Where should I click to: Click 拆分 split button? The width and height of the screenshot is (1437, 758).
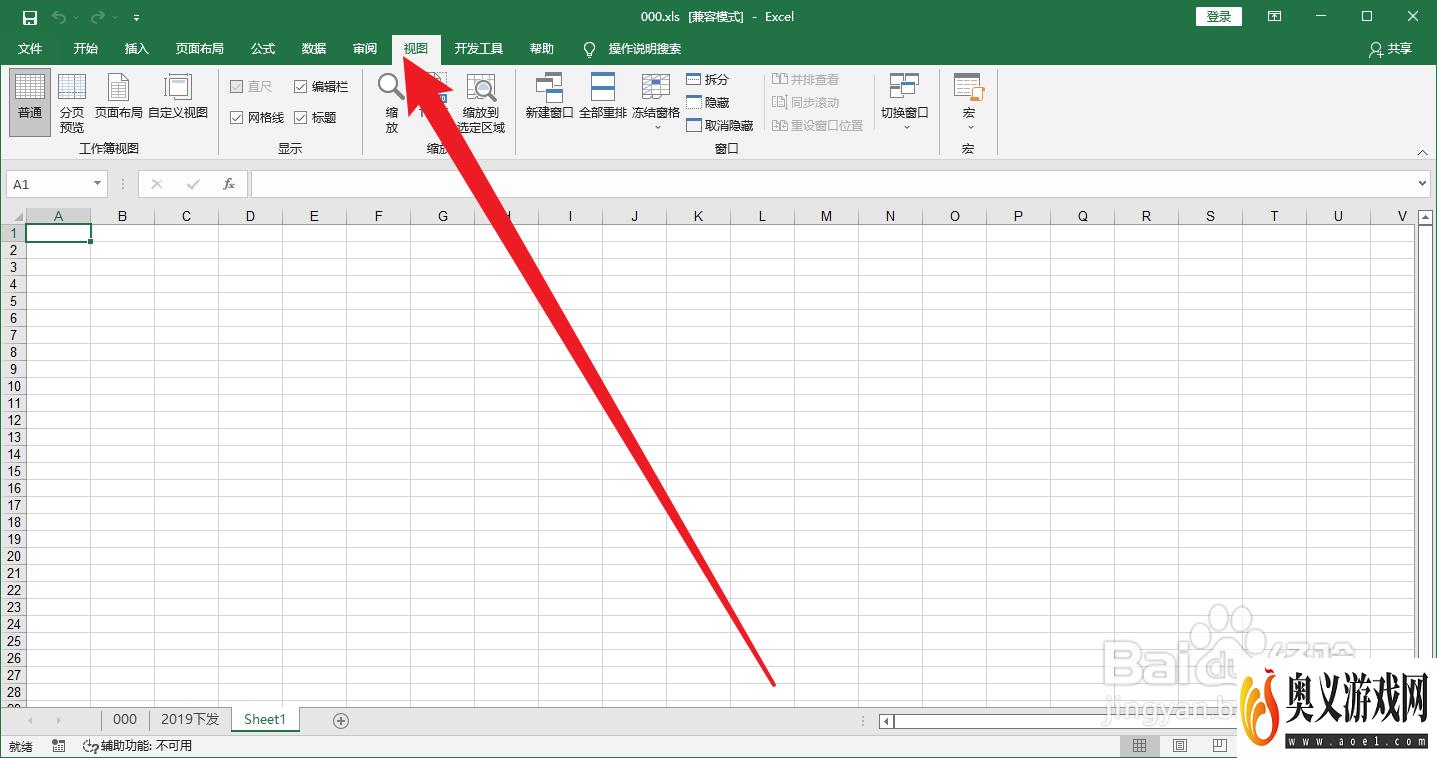pos(708,79)
